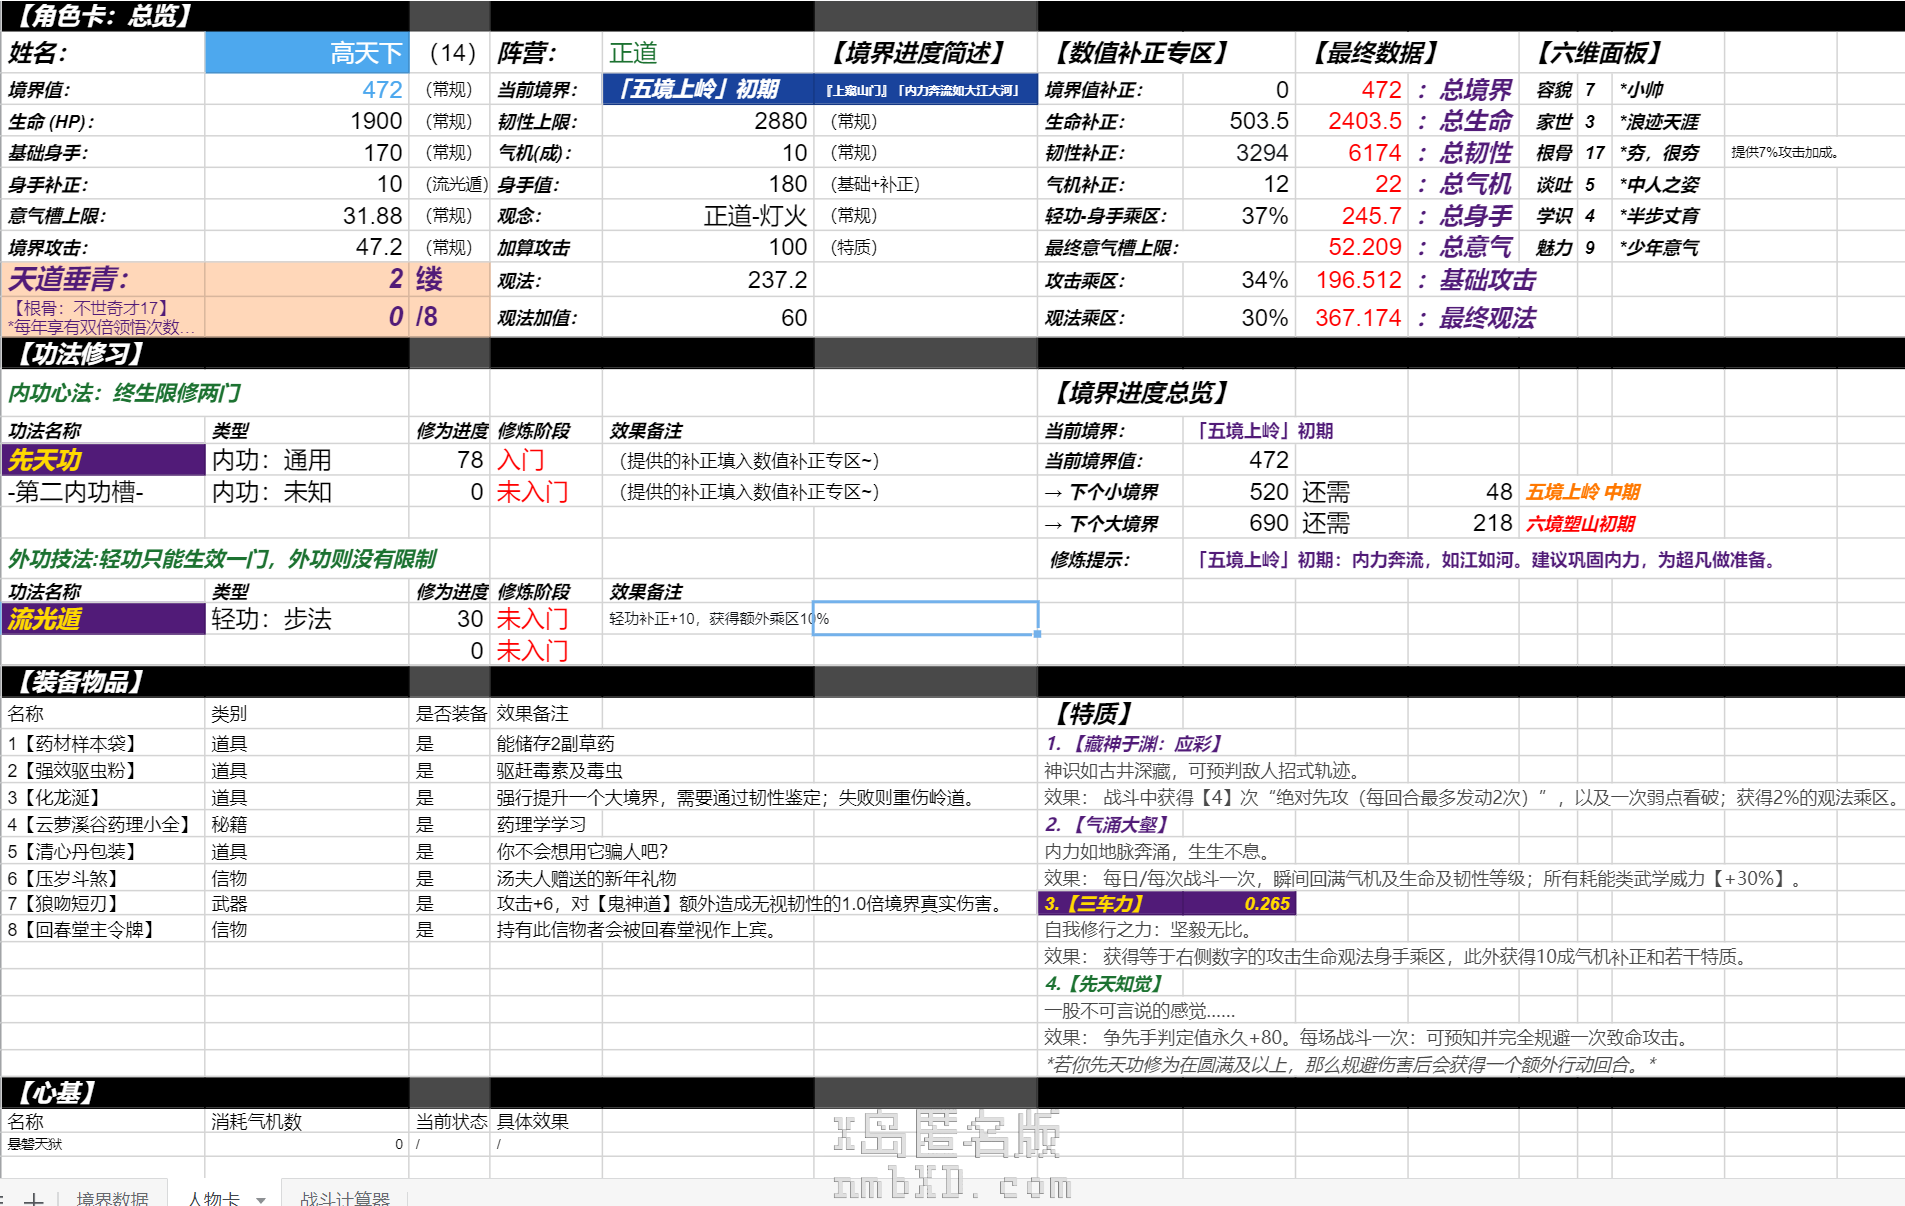Select the 人物卡 sheet tab label
Image resolution: width=1905 pixels, height=1206 pixels.
214,1198
